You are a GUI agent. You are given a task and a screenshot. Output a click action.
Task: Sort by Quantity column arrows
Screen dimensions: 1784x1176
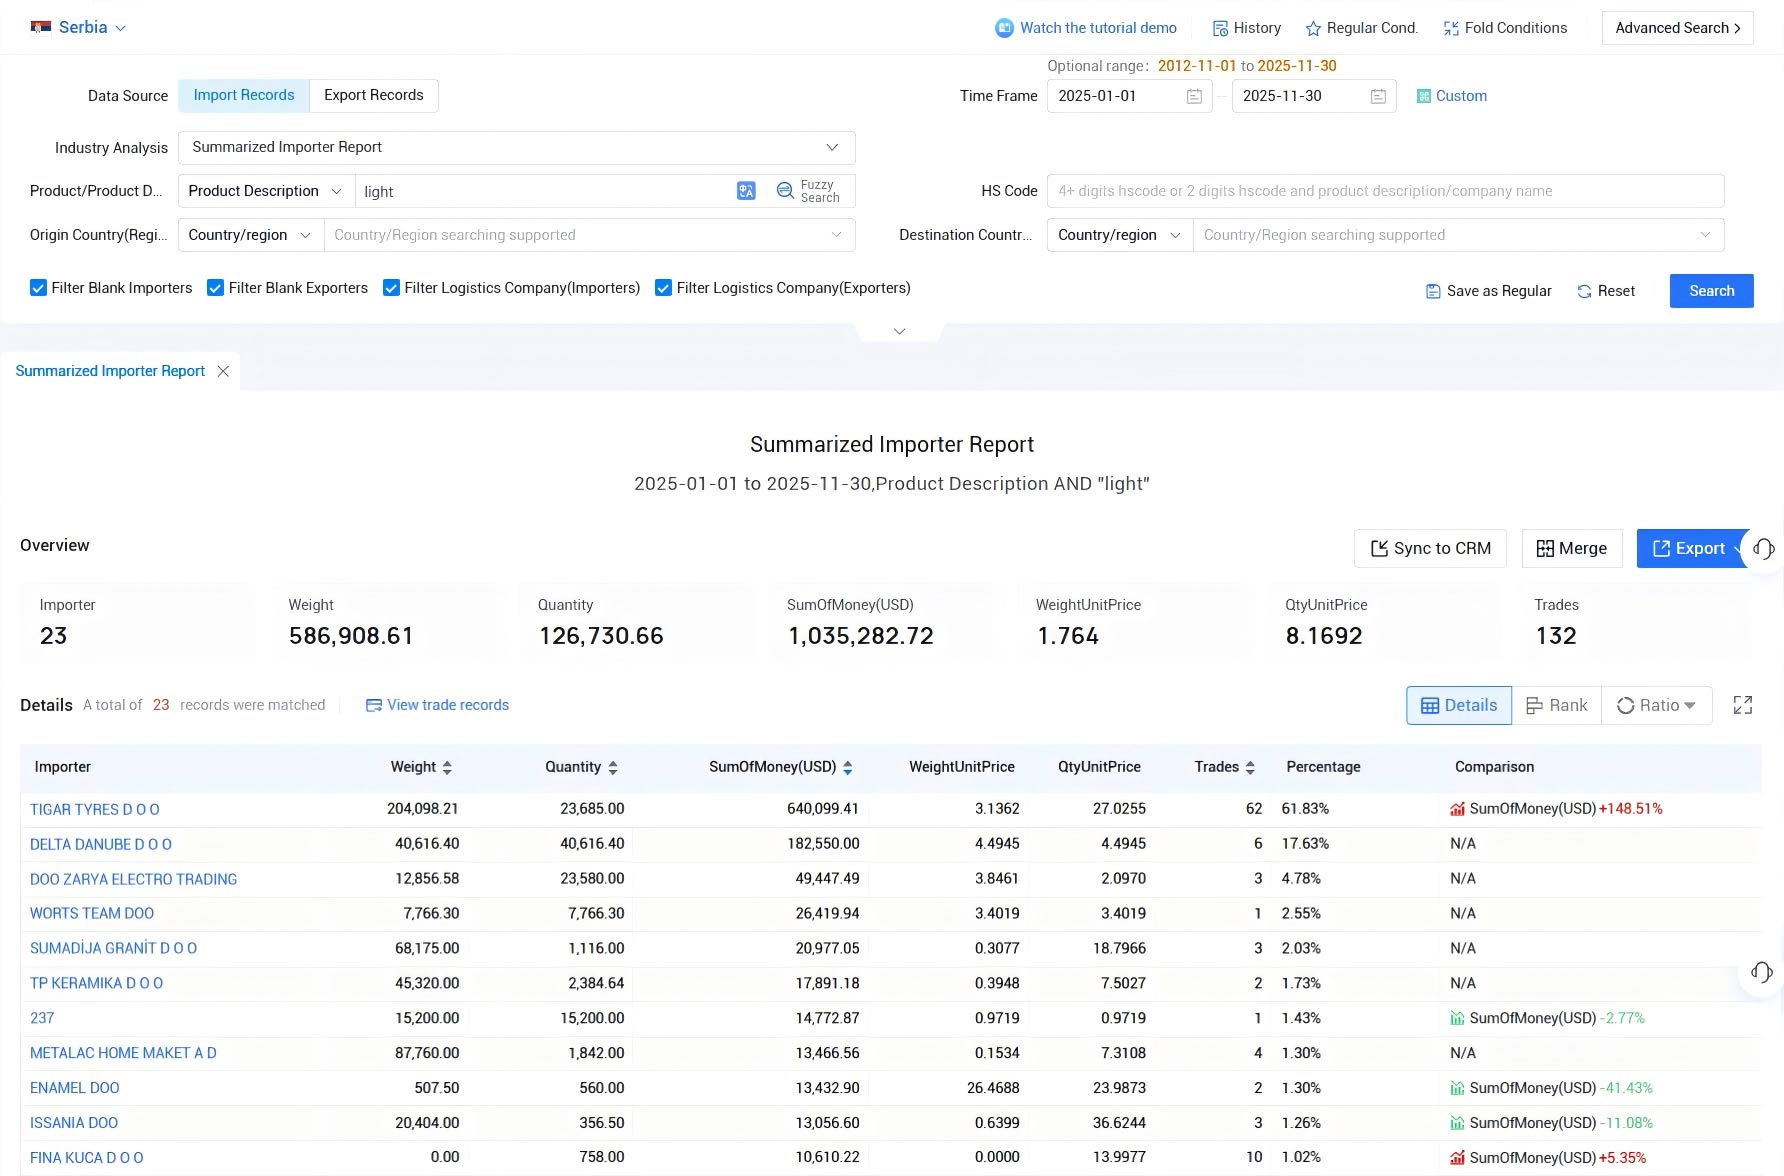point(613,768)
